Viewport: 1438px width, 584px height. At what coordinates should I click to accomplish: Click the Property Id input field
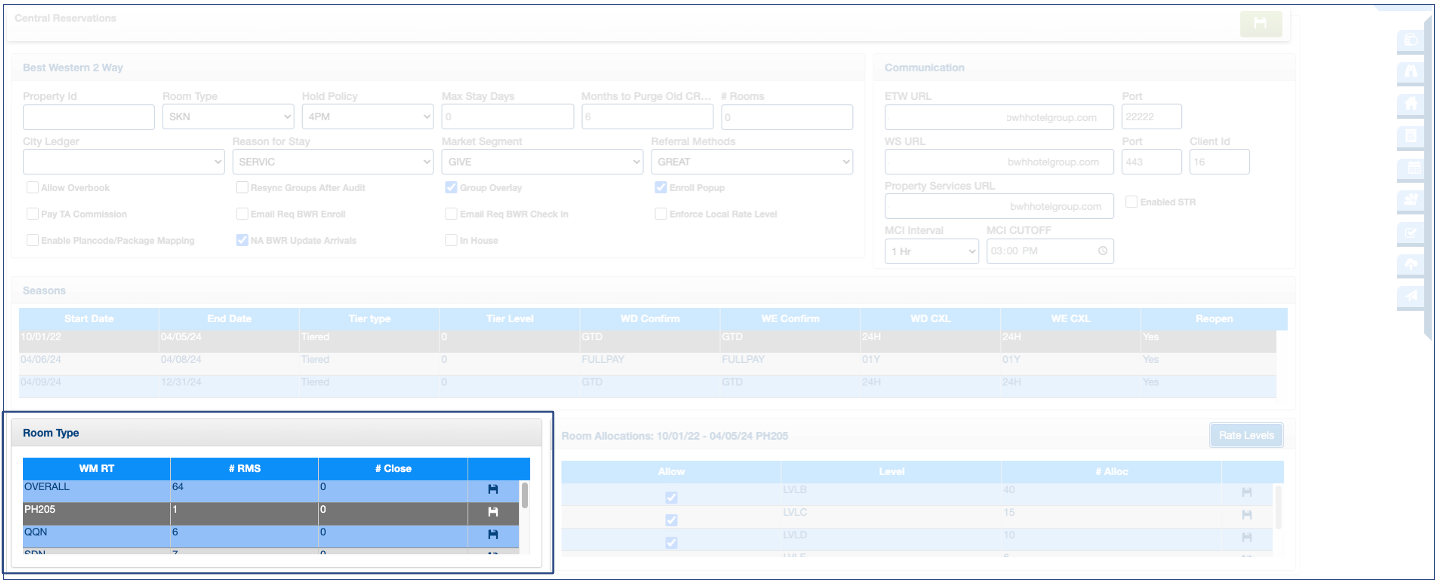(88, 117)
